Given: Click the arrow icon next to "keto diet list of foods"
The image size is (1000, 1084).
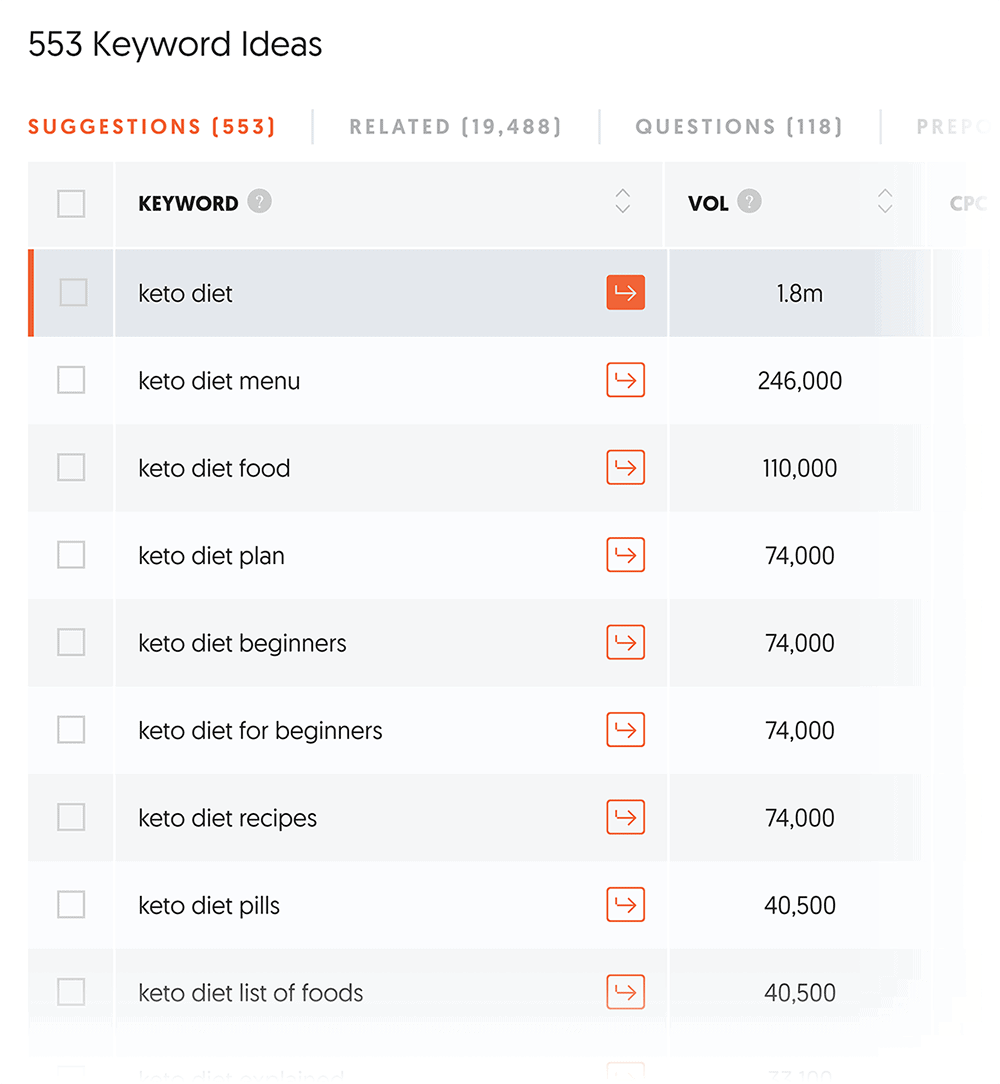Looking at the screenshot, I should pos(625,992).
